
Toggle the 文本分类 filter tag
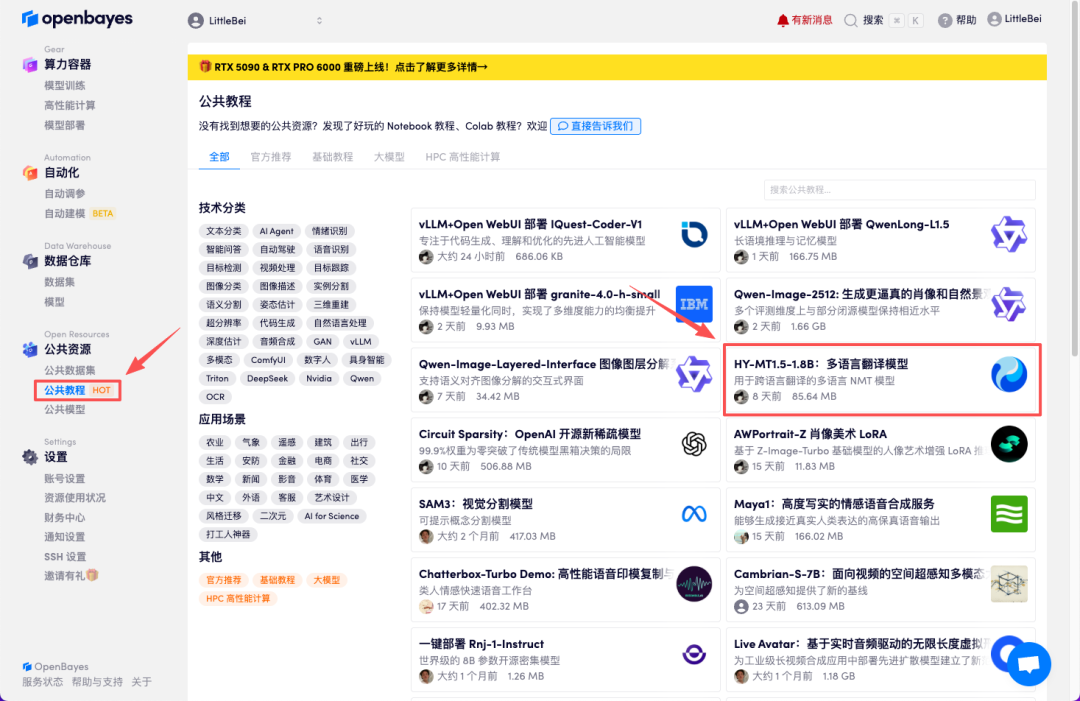coord(222,231)
